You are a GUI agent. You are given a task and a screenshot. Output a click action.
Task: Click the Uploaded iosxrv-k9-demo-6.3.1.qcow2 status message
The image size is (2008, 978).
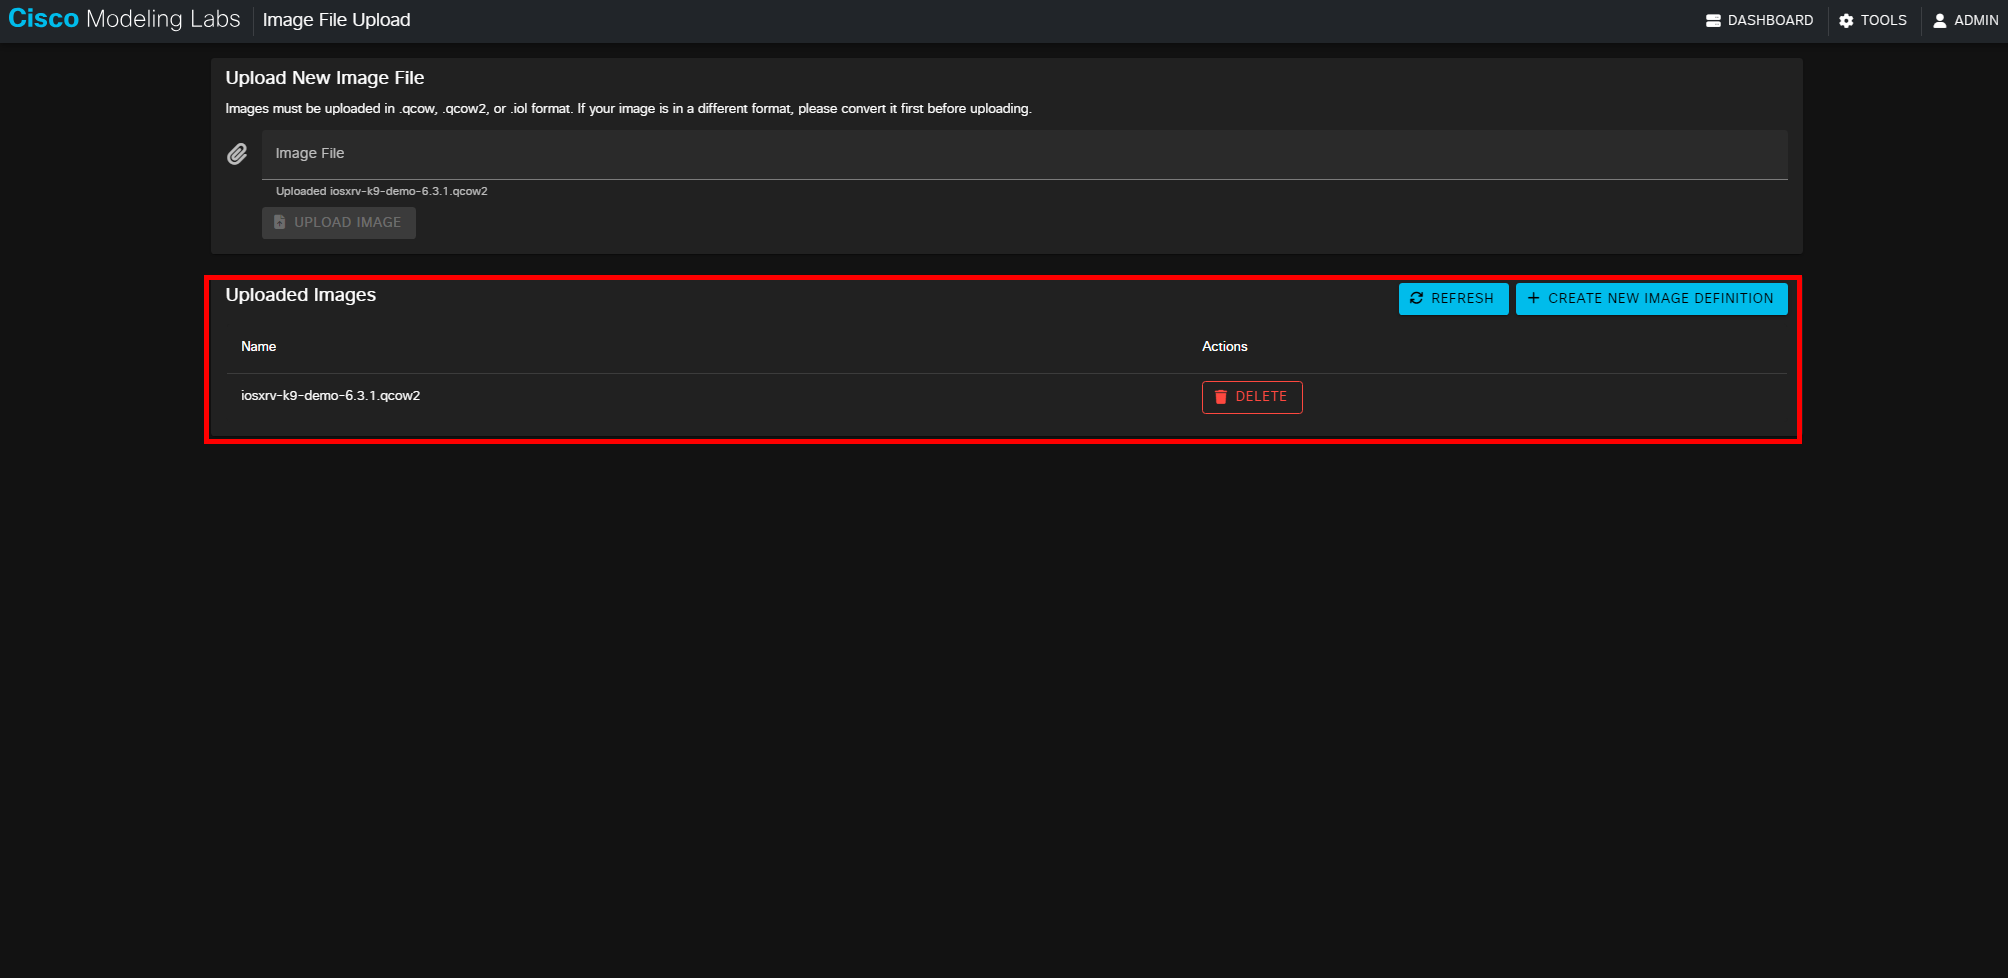(381, 191)
